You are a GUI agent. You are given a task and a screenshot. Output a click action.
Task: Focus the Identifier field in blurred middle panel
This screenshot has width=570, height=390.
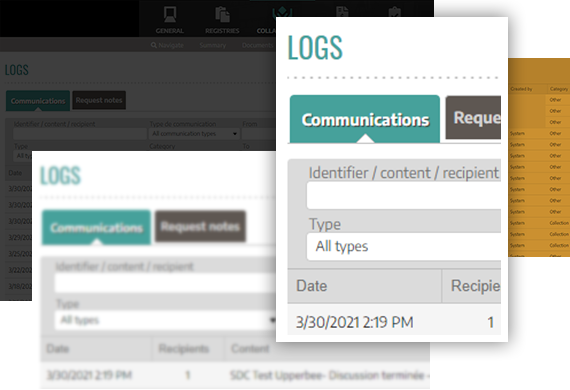(x=165, y=283)
